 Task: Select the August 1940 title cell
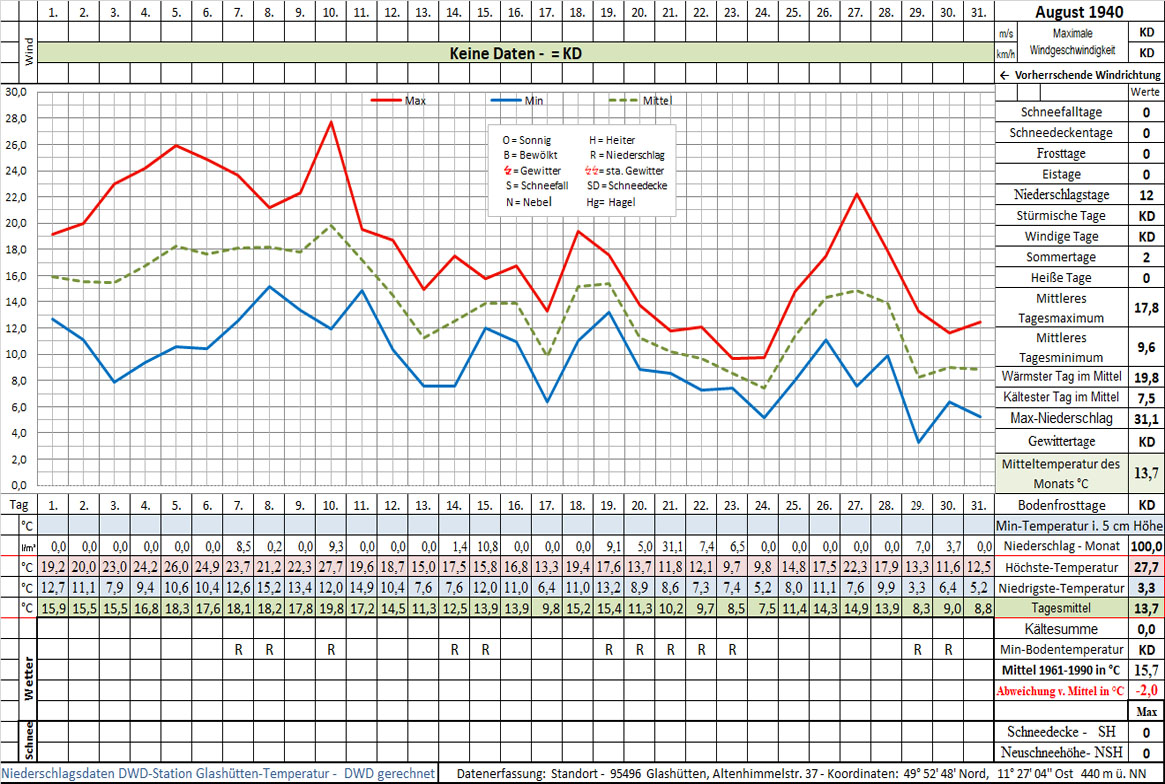click(x=1080, y=12)
